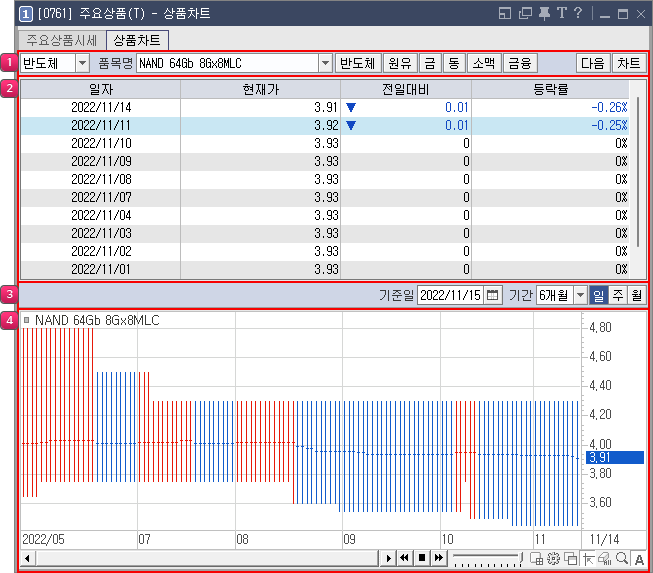Click the -0.25% change value
The image size is (653, 573).
[x=610, y=125]
